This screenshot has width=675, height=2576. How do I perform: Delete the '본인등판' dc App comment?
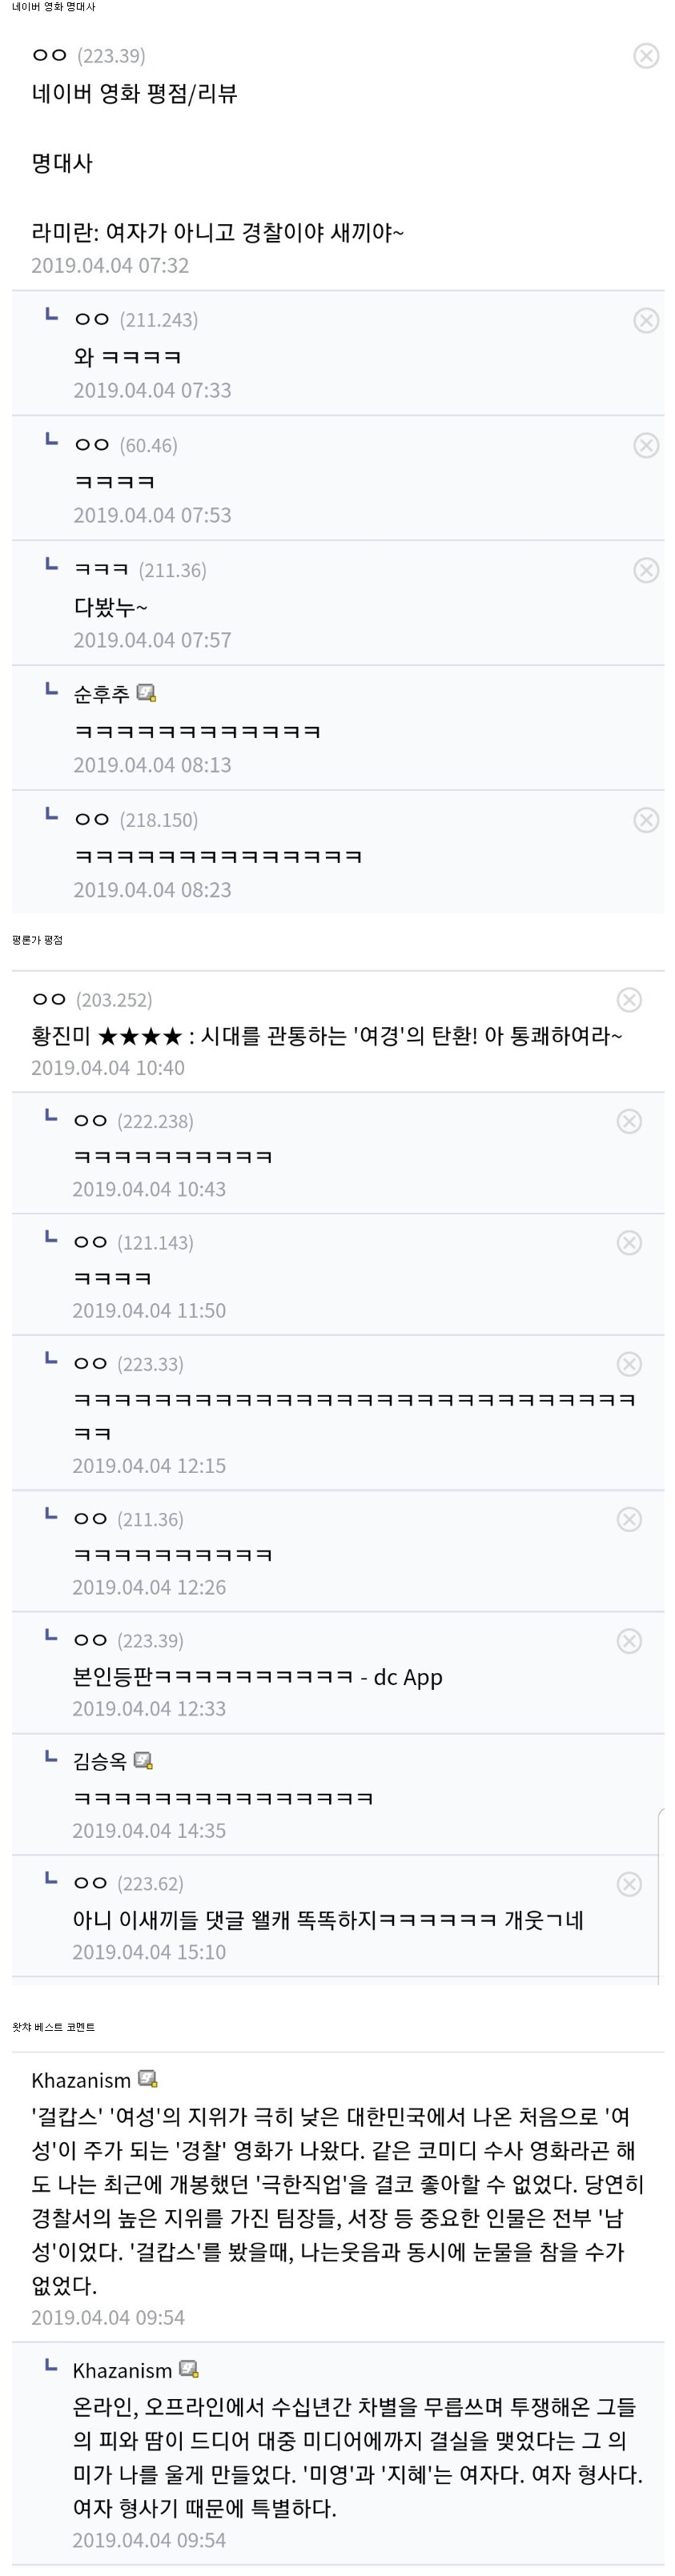(x=629, y=1640)
